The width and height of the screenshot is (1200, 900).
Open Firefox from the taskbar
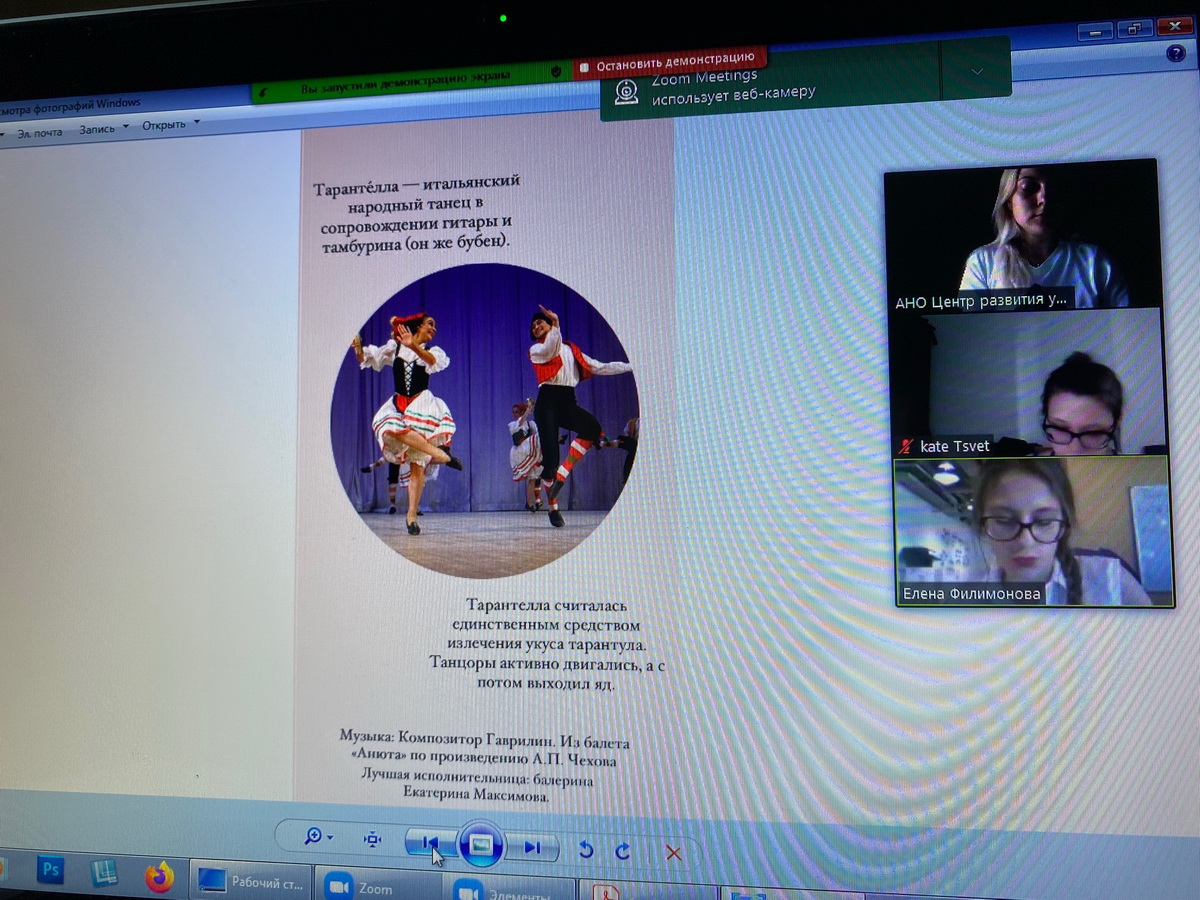pos(158,877)
